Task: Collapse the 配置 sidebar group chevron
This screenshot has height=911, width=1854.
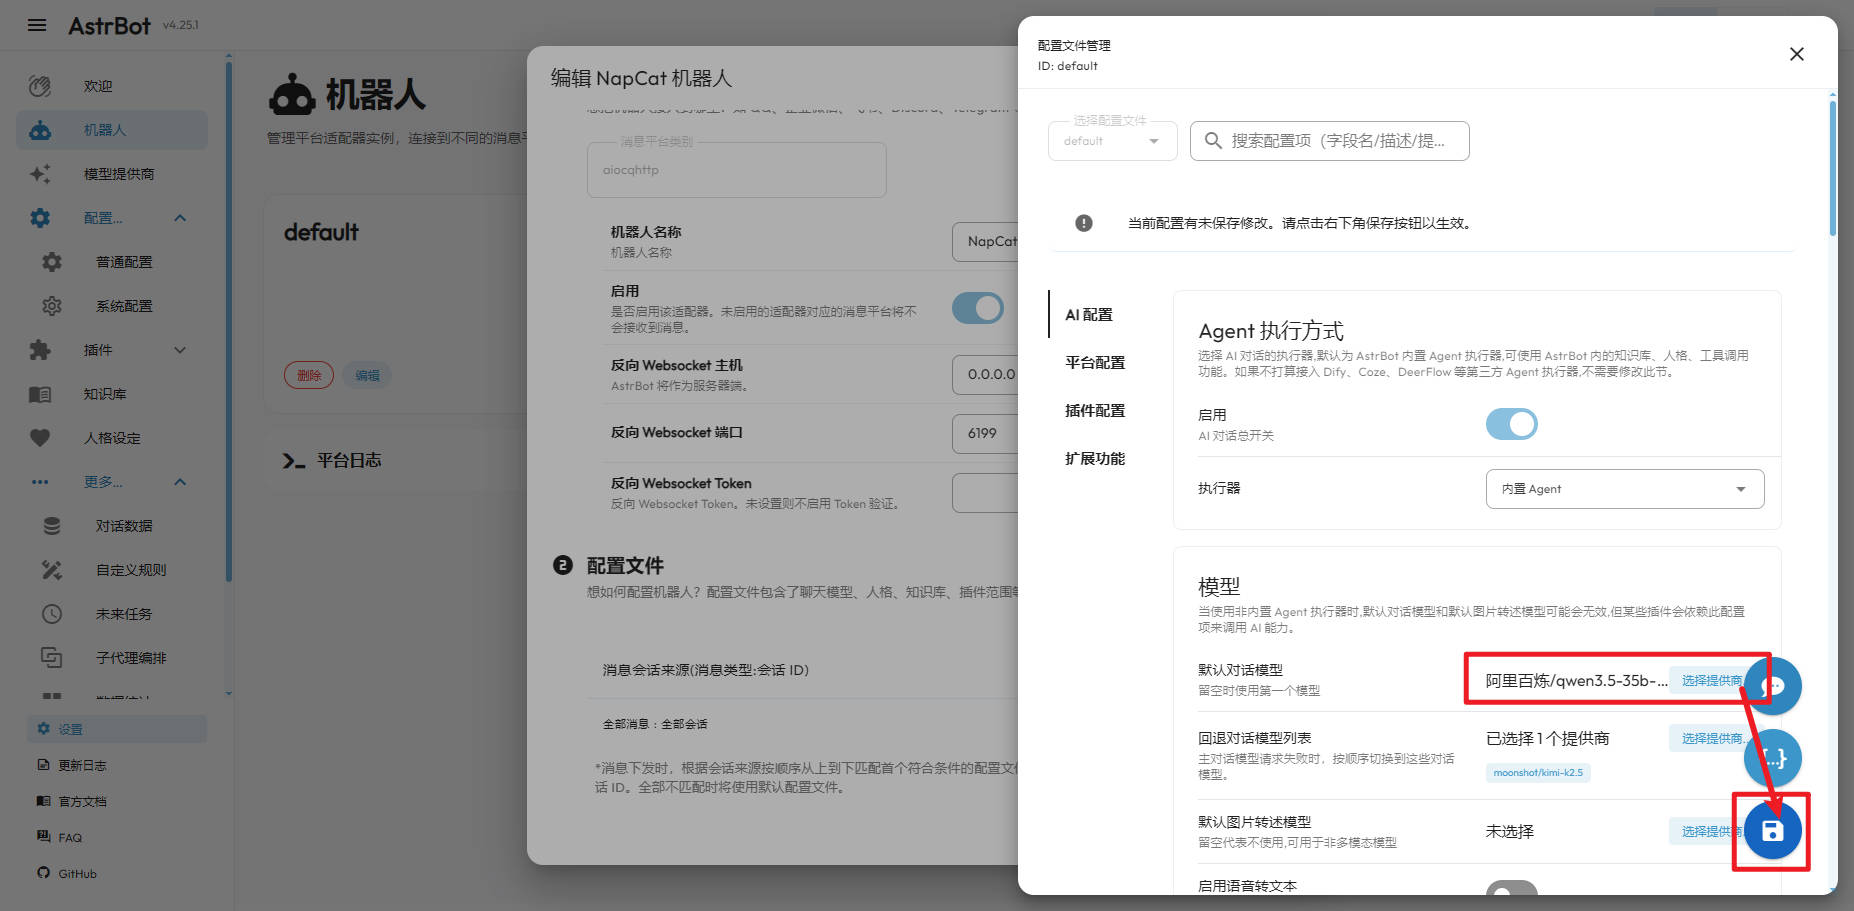Action: (180, 218)
